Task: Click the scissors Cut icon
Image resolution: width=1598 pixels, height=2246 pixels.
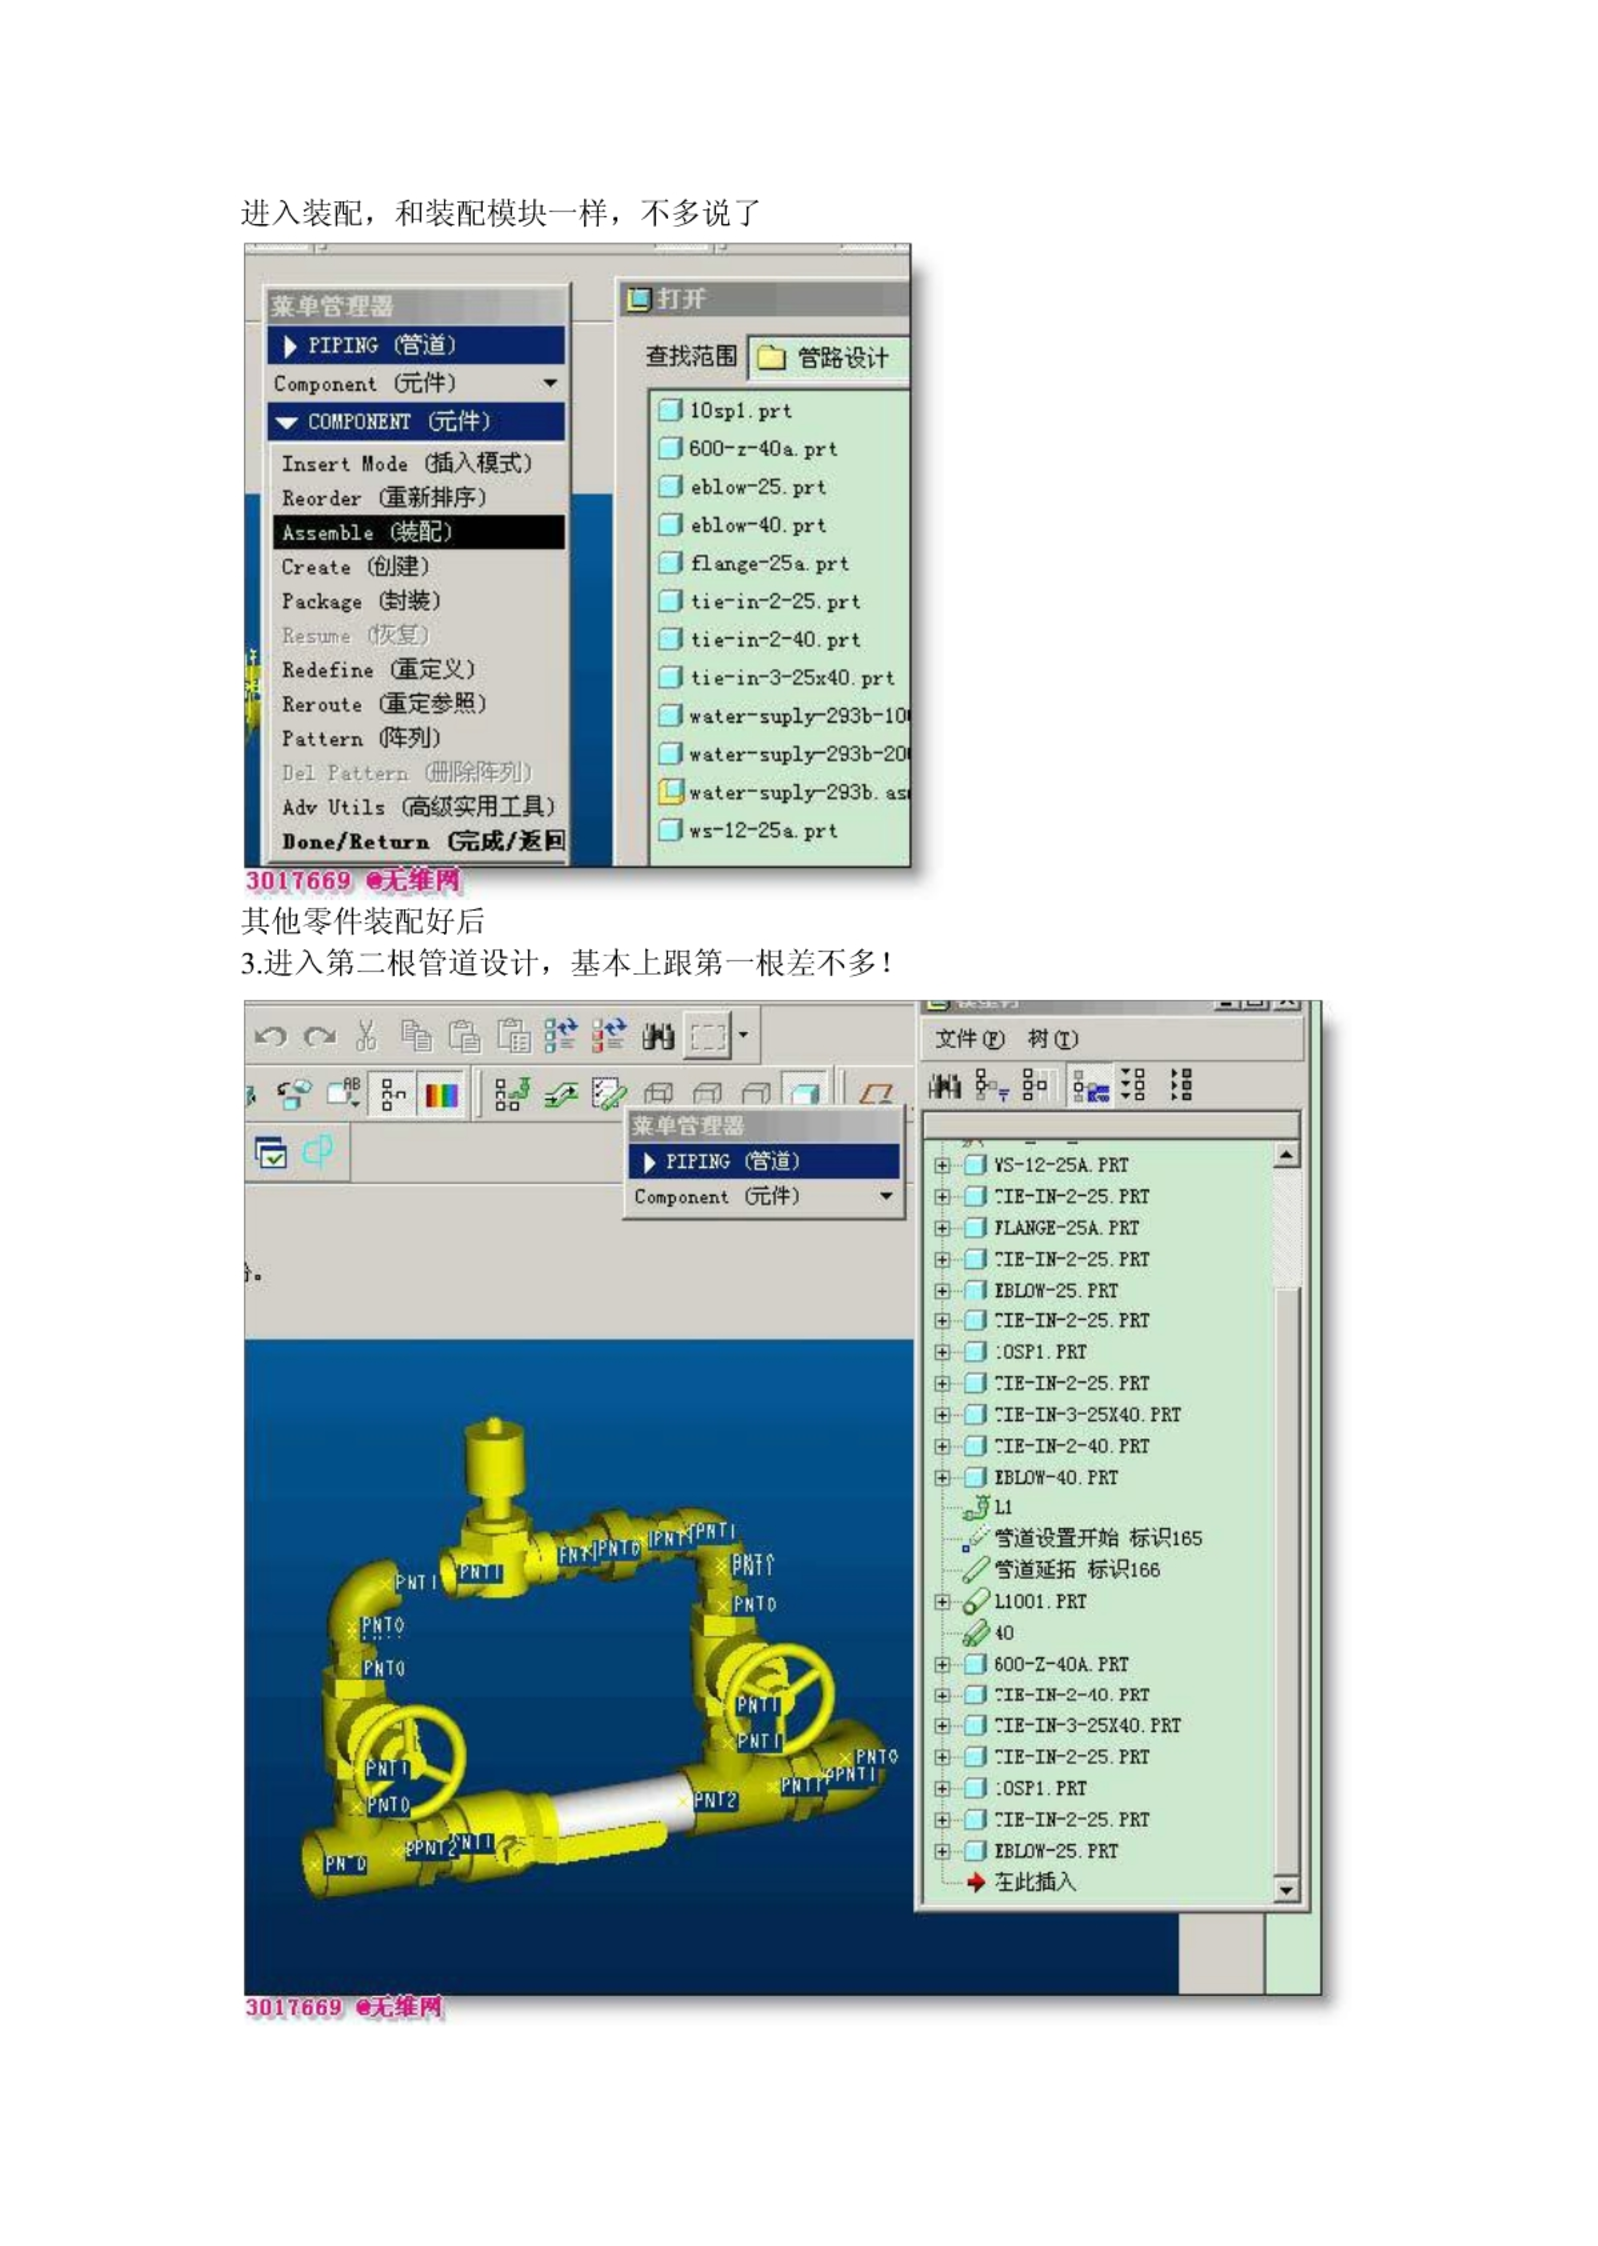Action: pos(365,1036)
